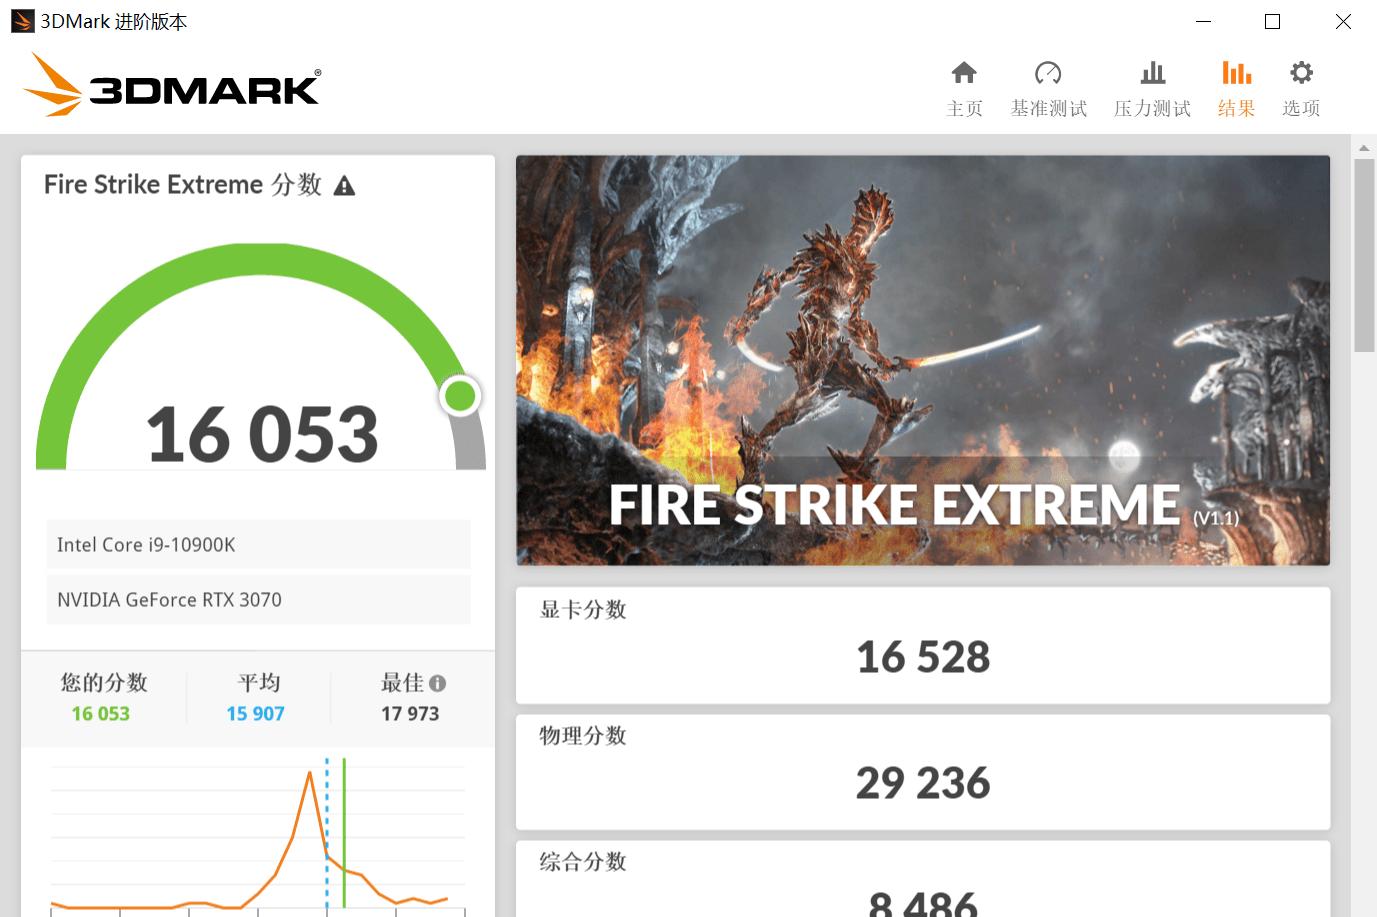
Task: Click the Fire Strike Extreme 分数 heading
Action: 183,185
